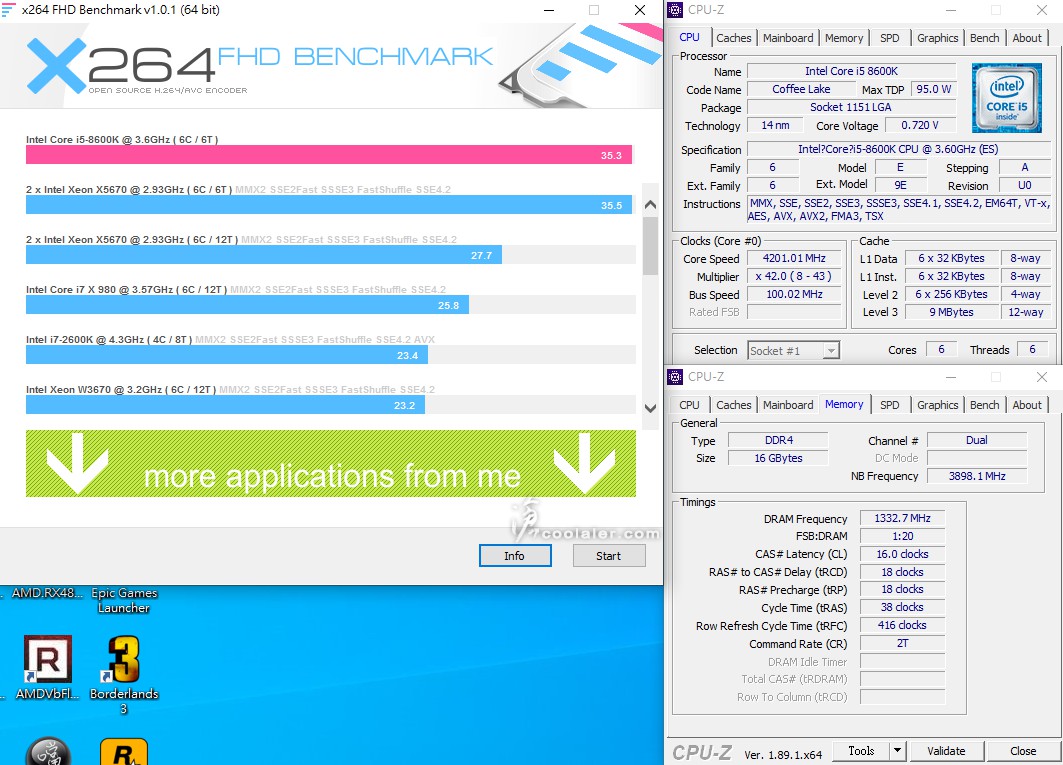Open Graphics tab in lower CPU-Z window
Viewport: 1063px width, 765px height.
tap(938, 405)
